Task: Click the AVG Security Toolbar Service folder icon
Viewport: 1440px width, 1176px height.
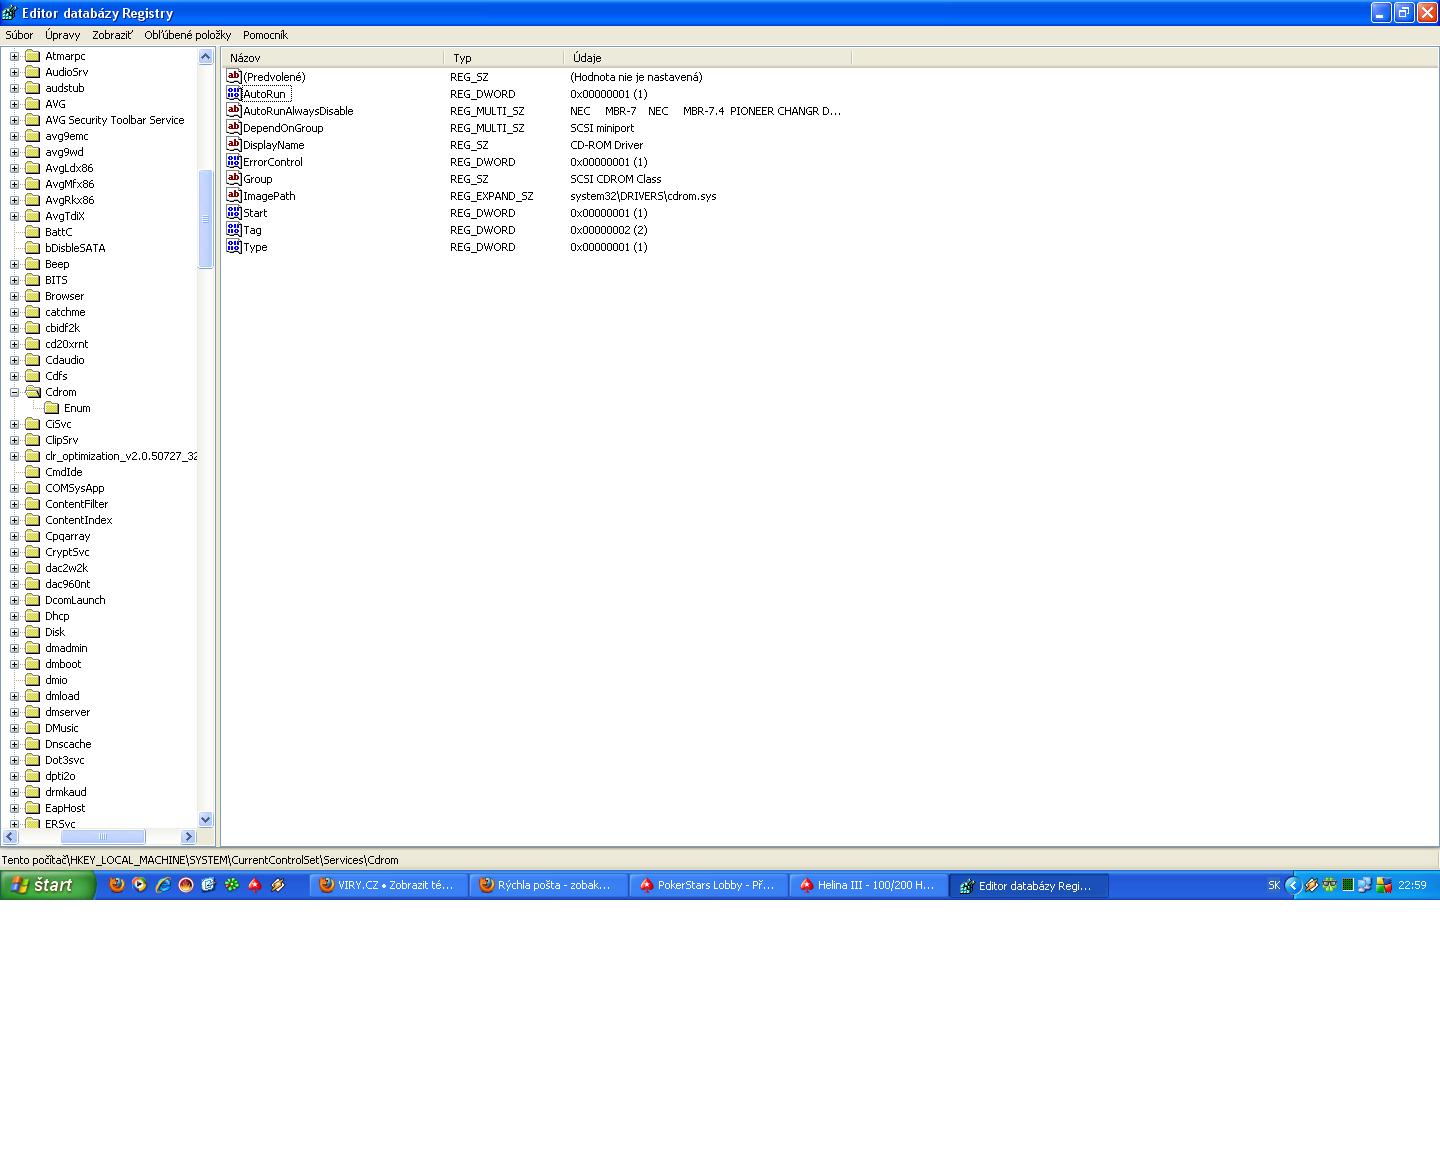Action: pos(32,120)
